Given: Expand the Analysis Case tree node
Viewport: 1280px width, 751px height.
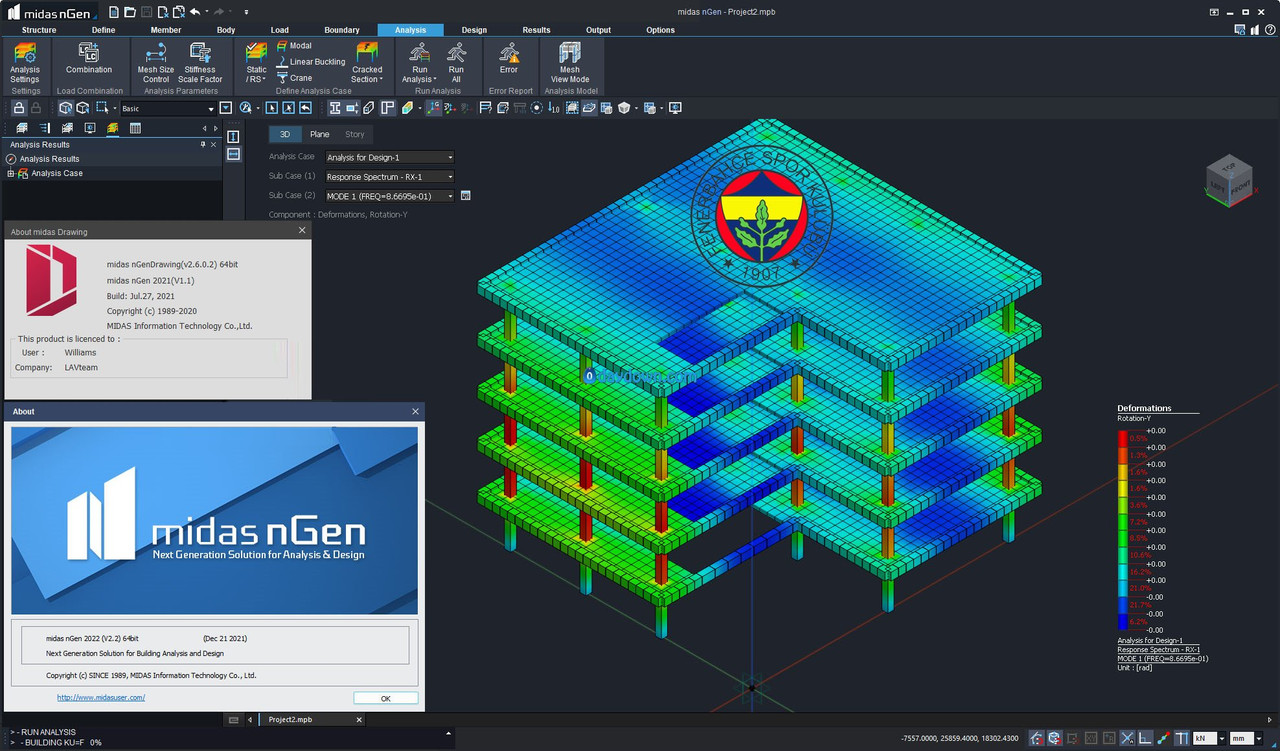Looking at the screenshot, I should tap(11, 174).
